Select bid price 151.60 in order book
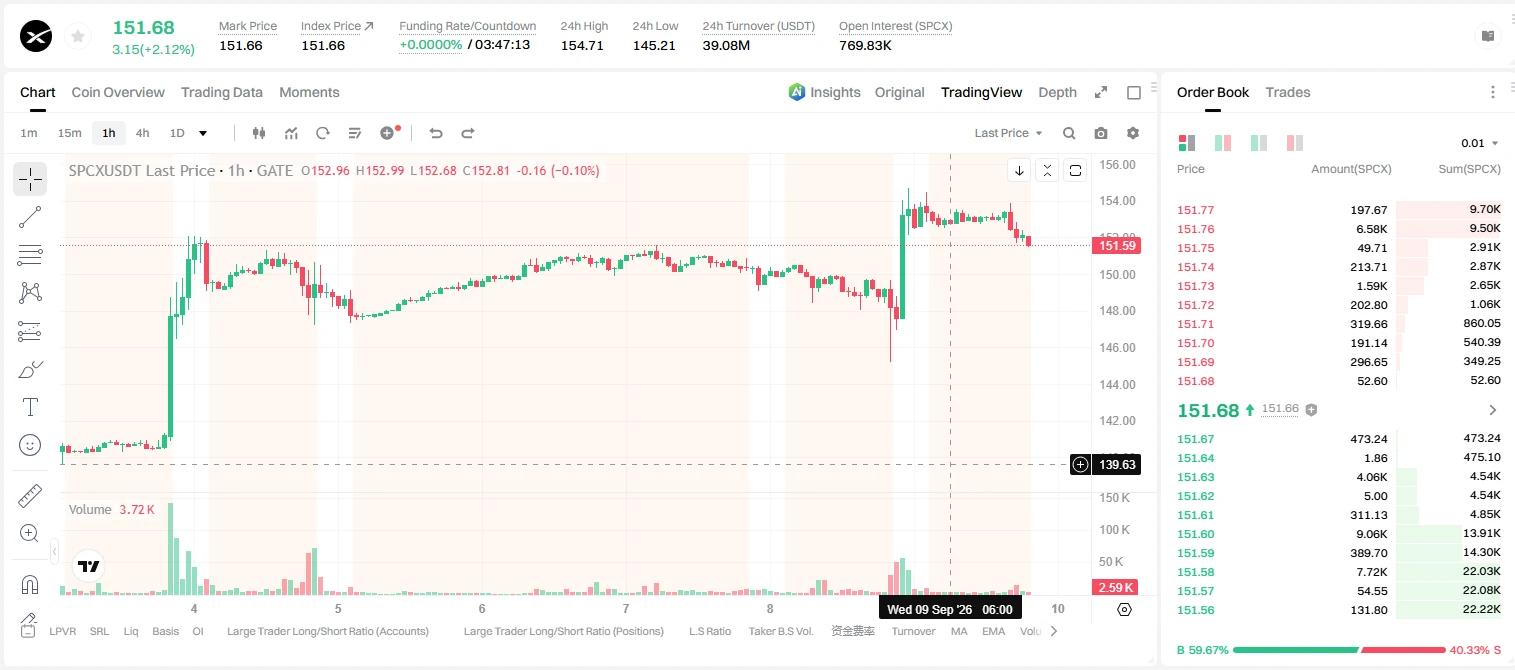The height and width of the screenshot is (670, 1515). point(1196,534)
